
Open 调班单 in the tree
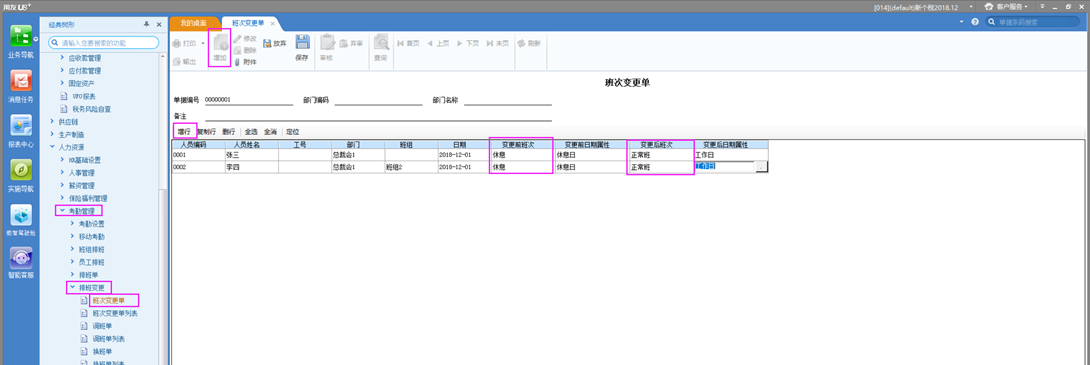click(x=101, y=326)
